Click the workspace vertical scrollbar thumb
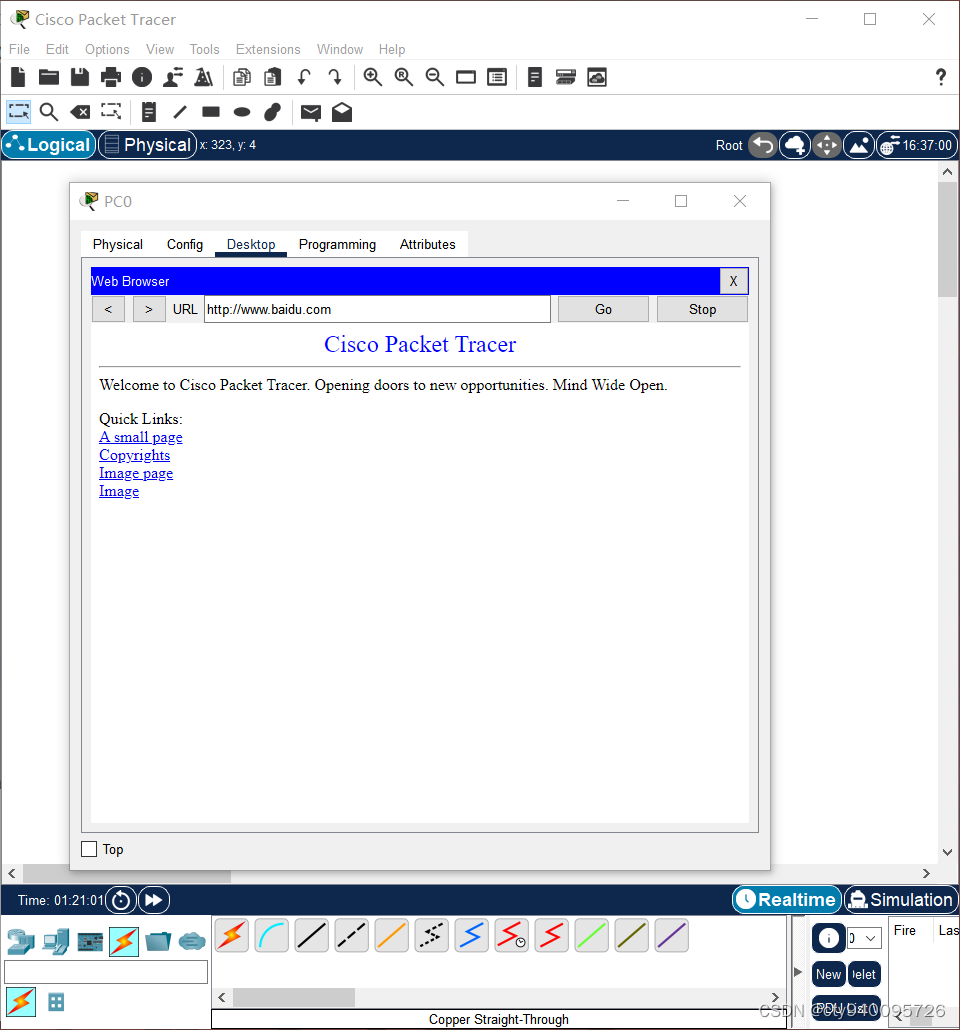The image size is (960, 1030). (x=947, y=240)
